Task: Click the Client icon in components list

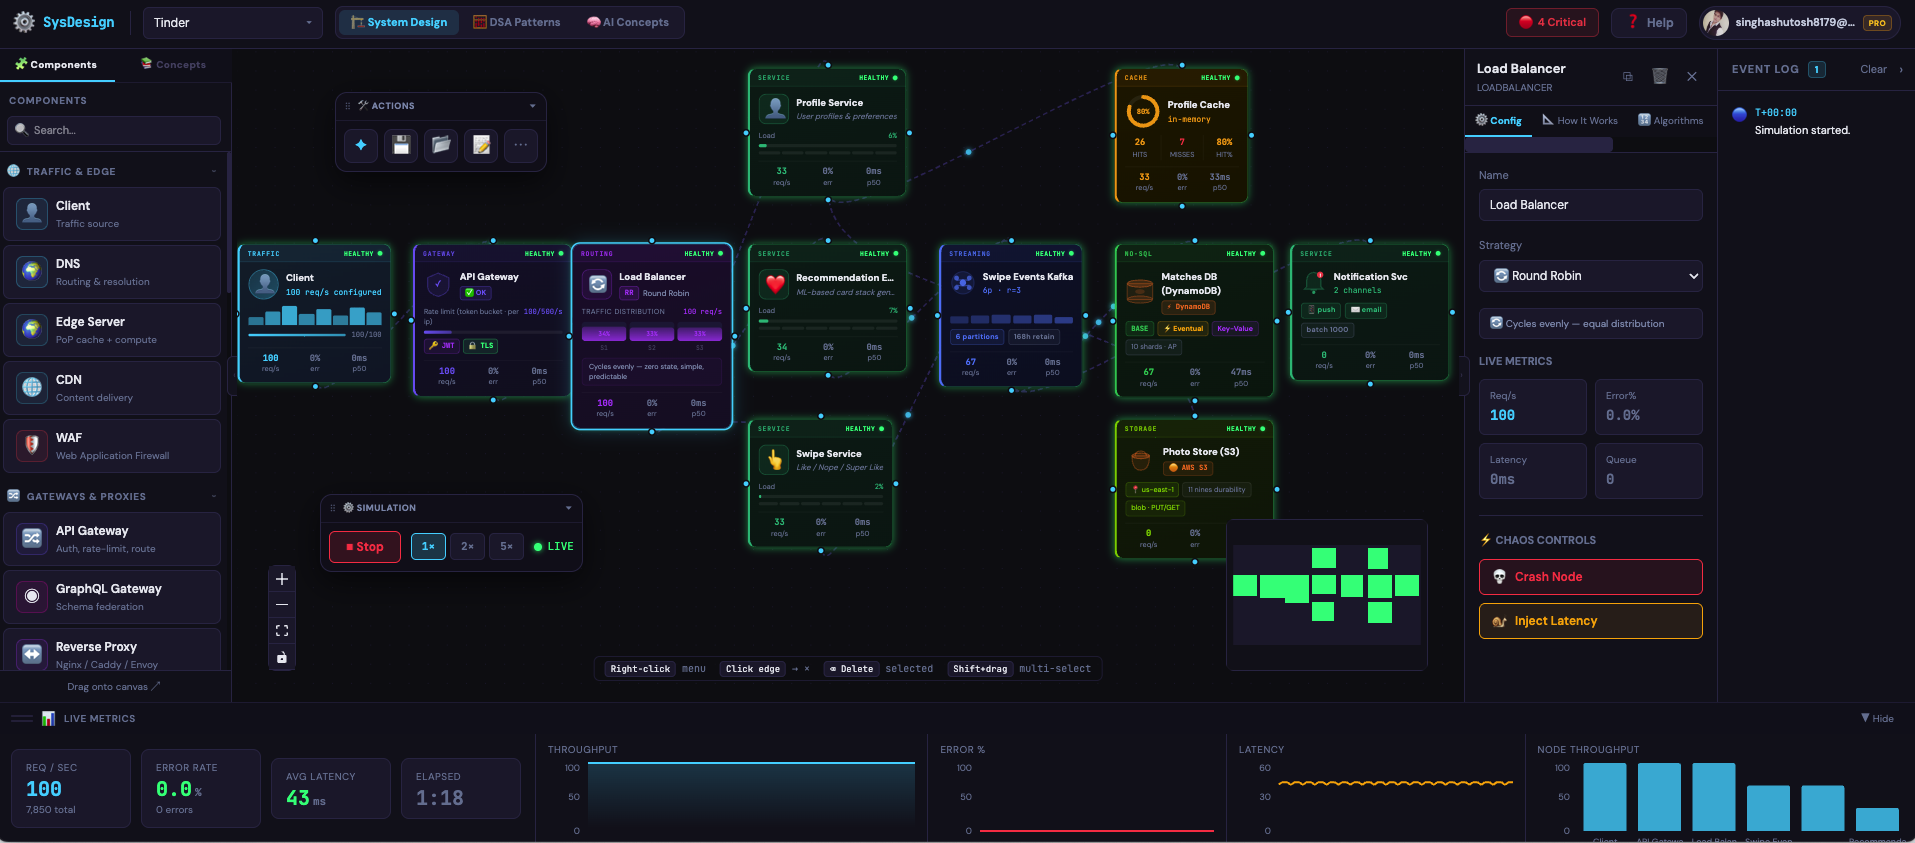Action: [32, 214]
